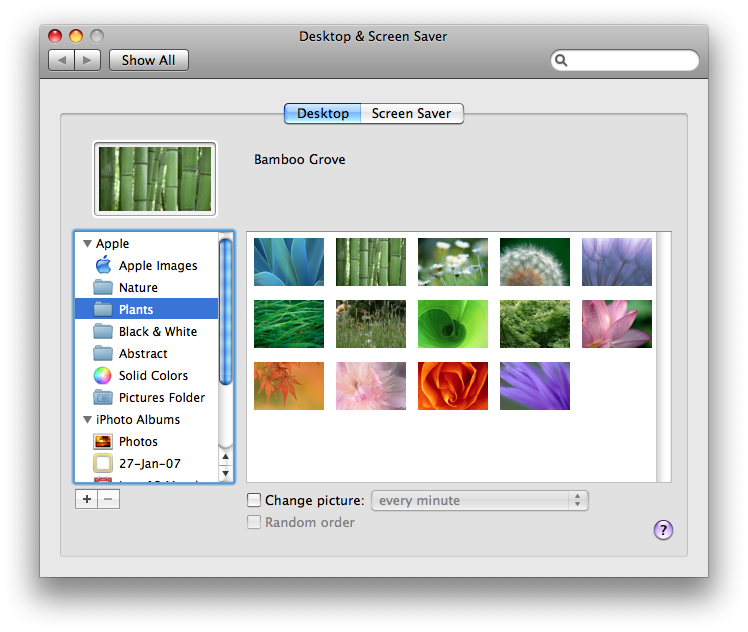The width and height of the screenshot is (748, 632).
Task: Toggle the Random order checkbox
Action: (254, 522)
